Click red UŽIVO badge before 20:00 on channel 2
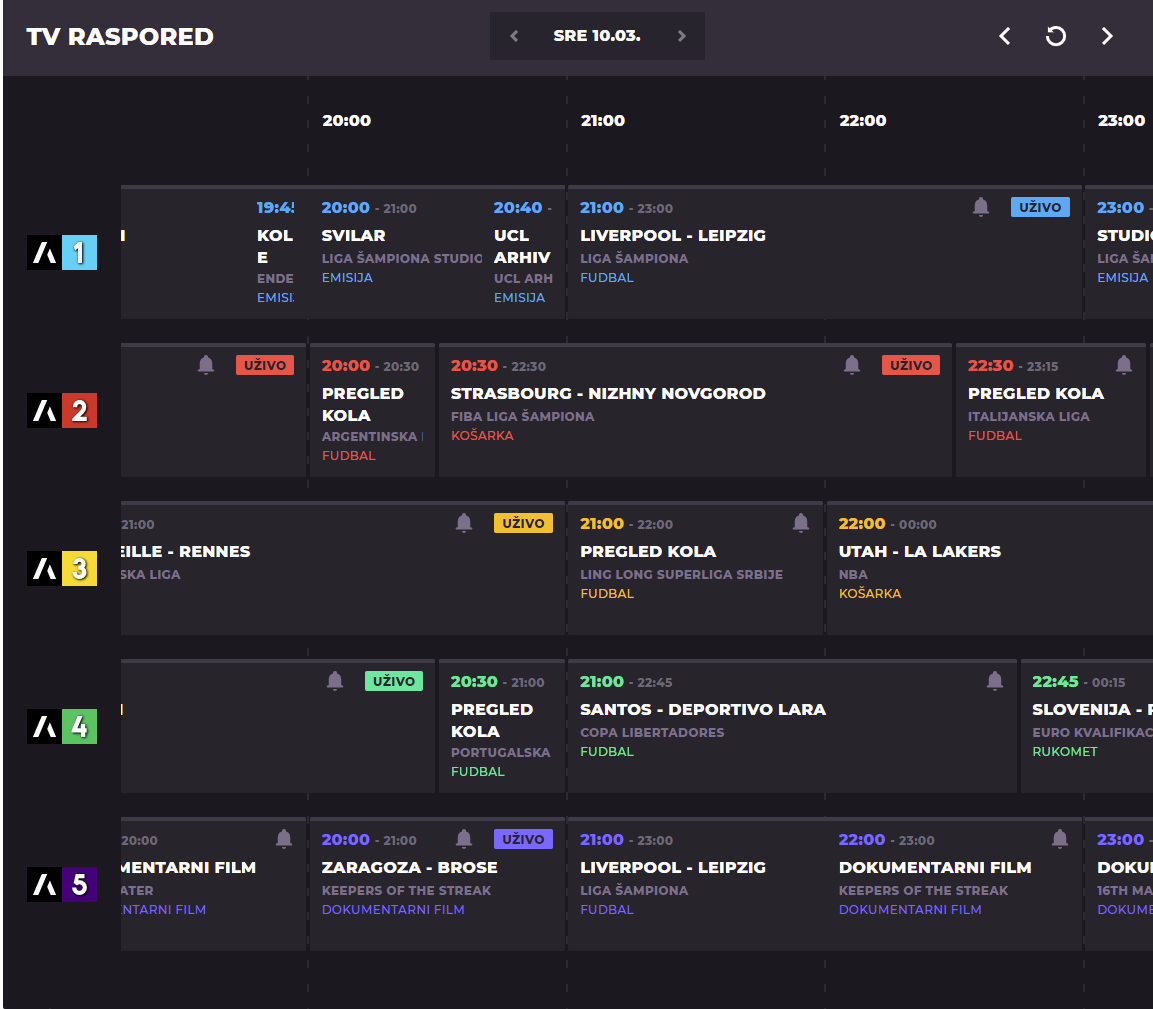The image size is (1153, 1009). coord(265,366)
